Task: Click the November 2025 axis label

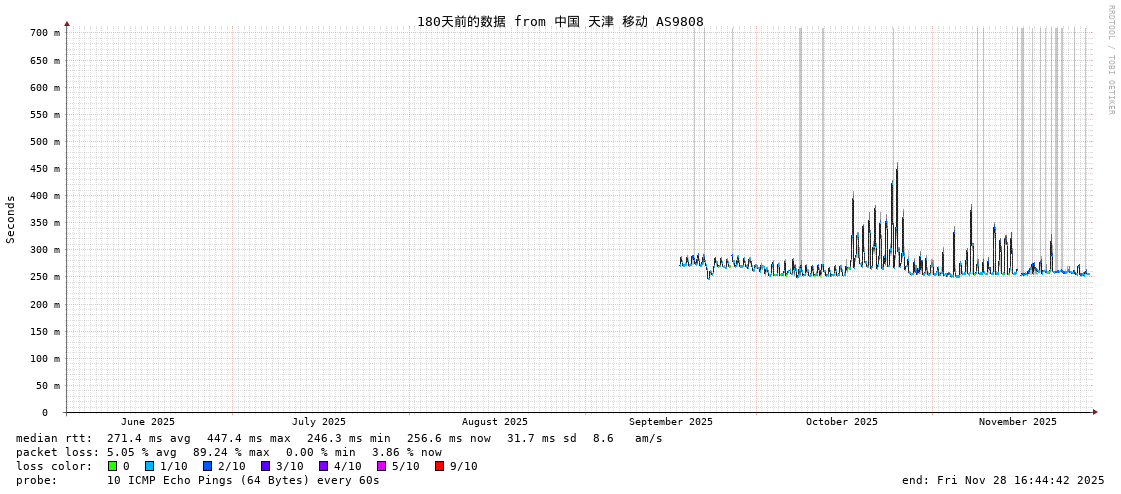Action: click(1017, 422)
